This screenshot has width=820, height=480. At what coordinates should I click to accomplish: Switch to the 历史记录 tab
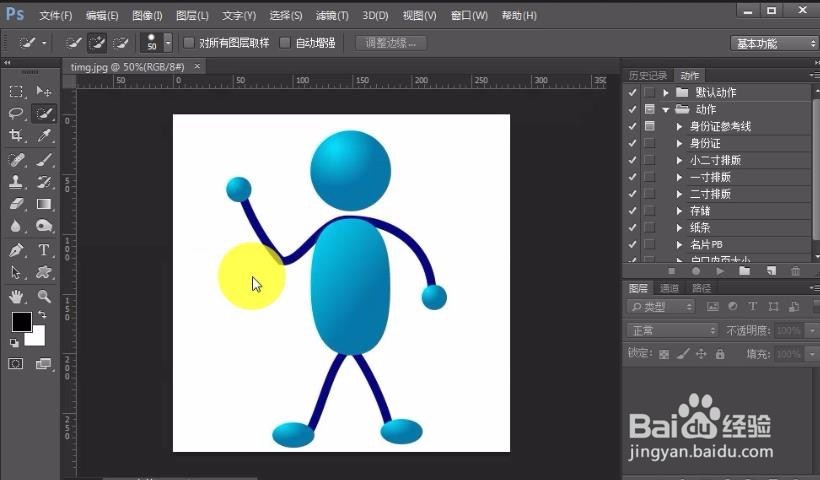[x=648, y=75]
